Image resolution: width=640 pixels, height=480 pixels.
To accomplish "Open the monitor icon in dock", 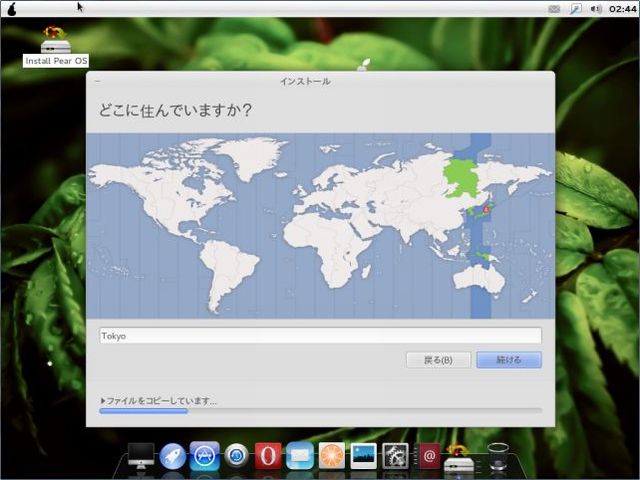I will 141,456.
